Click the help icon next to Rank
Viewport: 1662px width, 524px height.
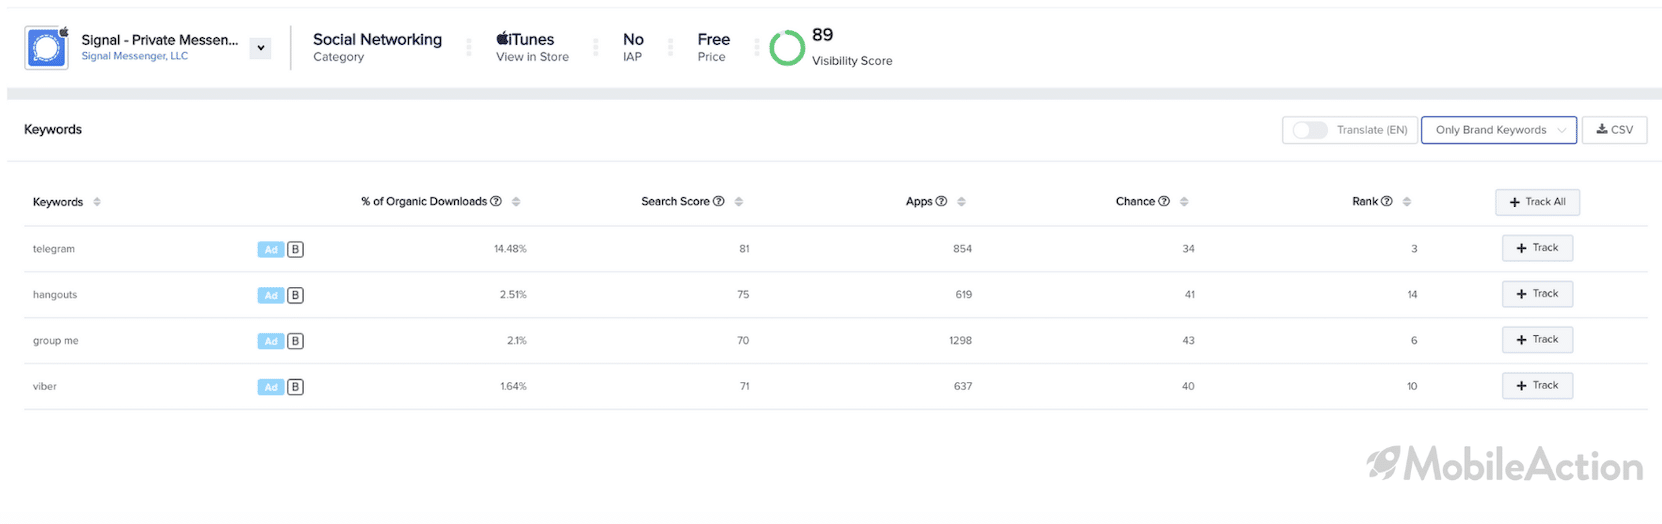pos(1387,202)
